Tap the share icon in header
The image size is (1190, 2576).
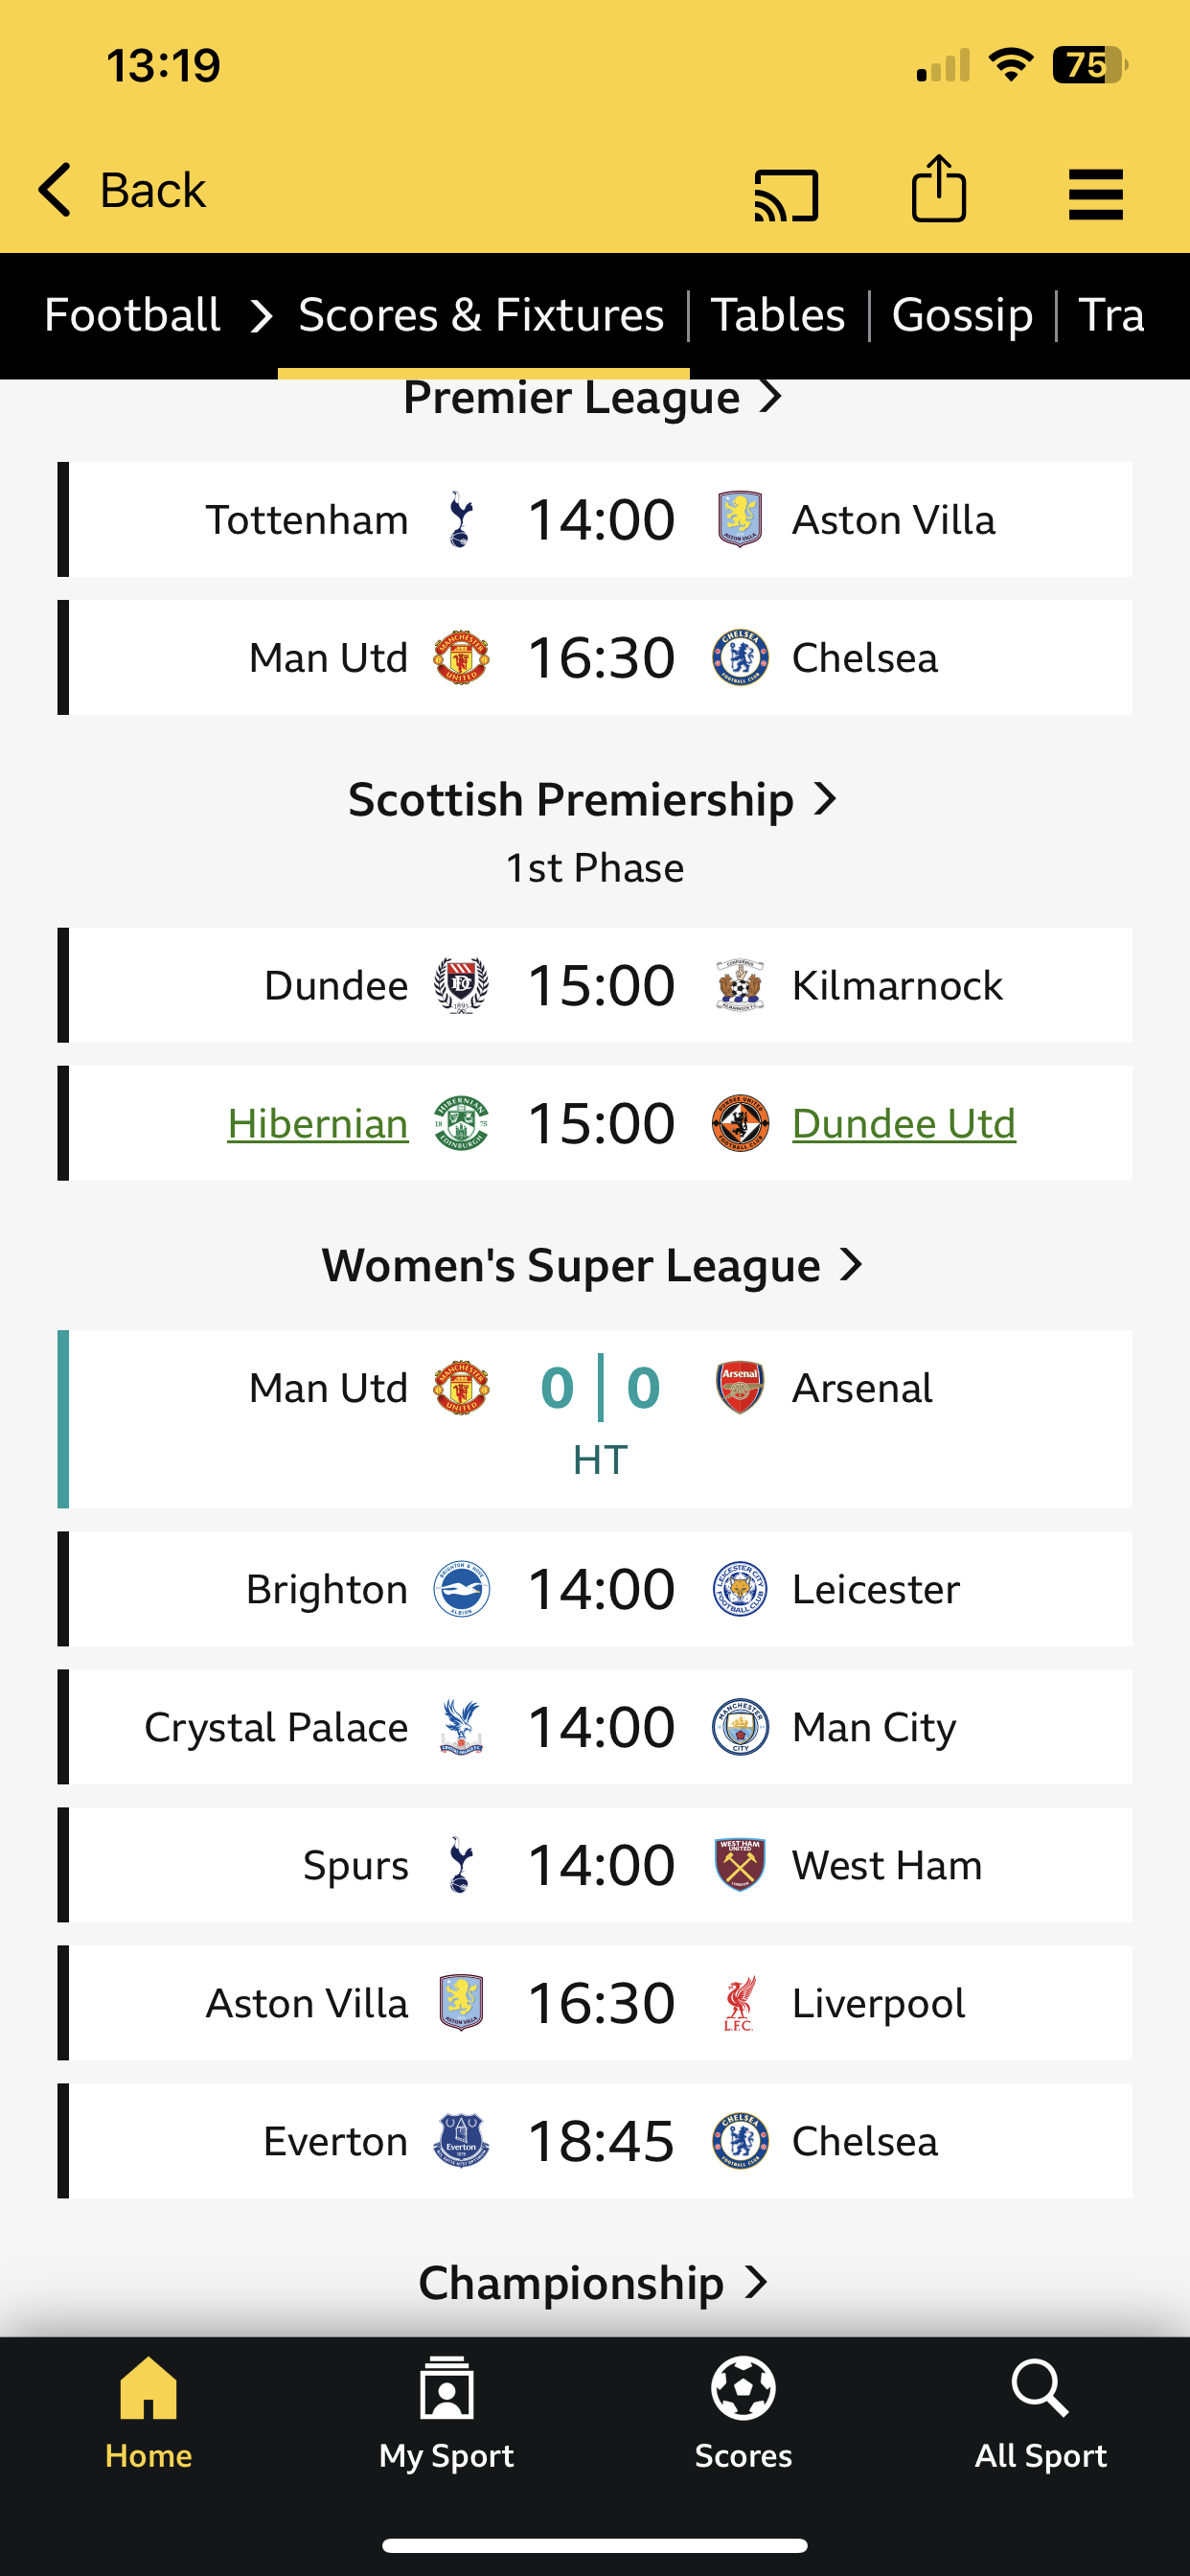(939, 189)
